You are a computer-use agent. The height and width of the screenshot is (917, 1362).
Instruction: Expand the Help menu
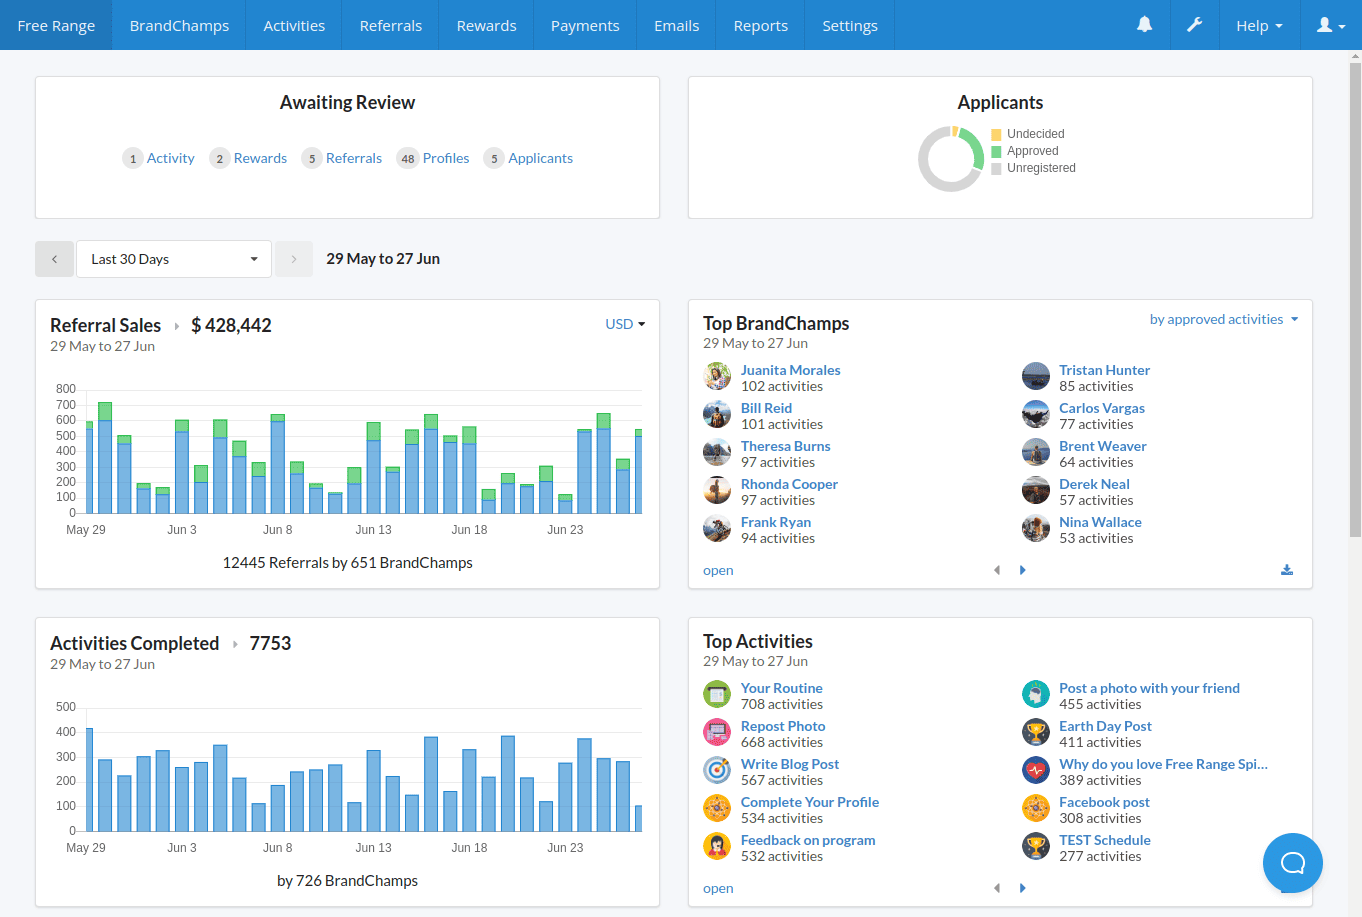tap(1258, 26)
